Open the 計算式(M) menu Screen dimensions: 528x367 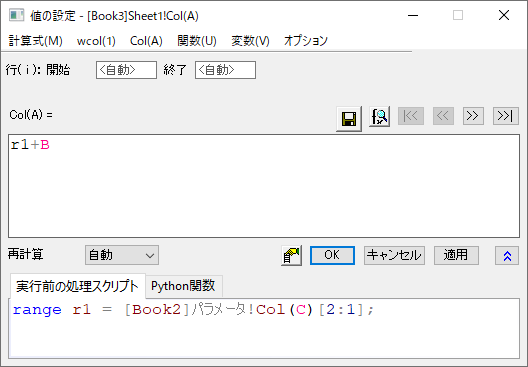(x=36, y=41)
